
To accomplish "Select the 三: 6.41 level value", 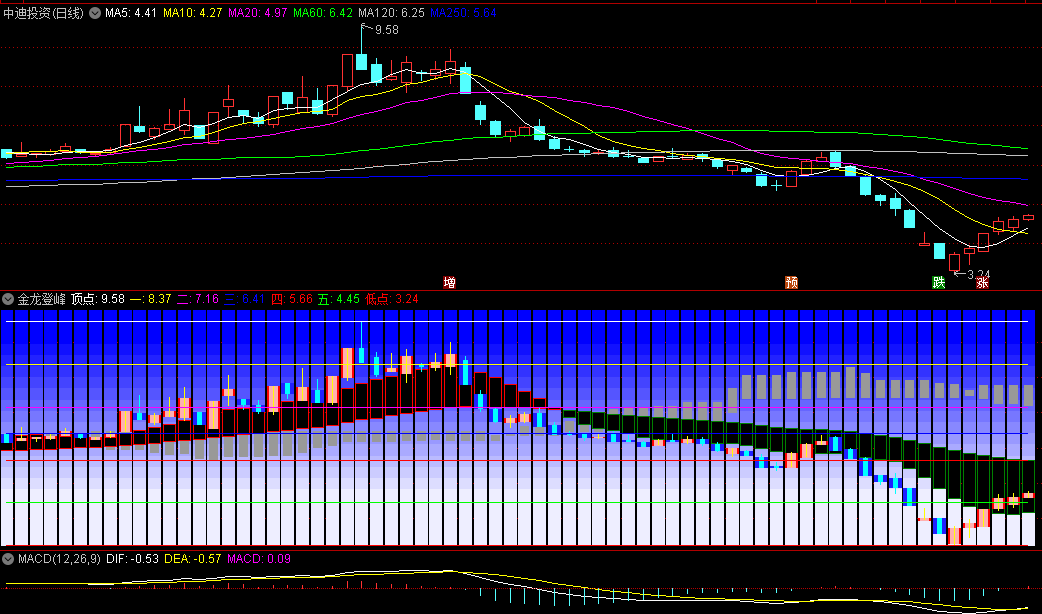I will 245,299.
